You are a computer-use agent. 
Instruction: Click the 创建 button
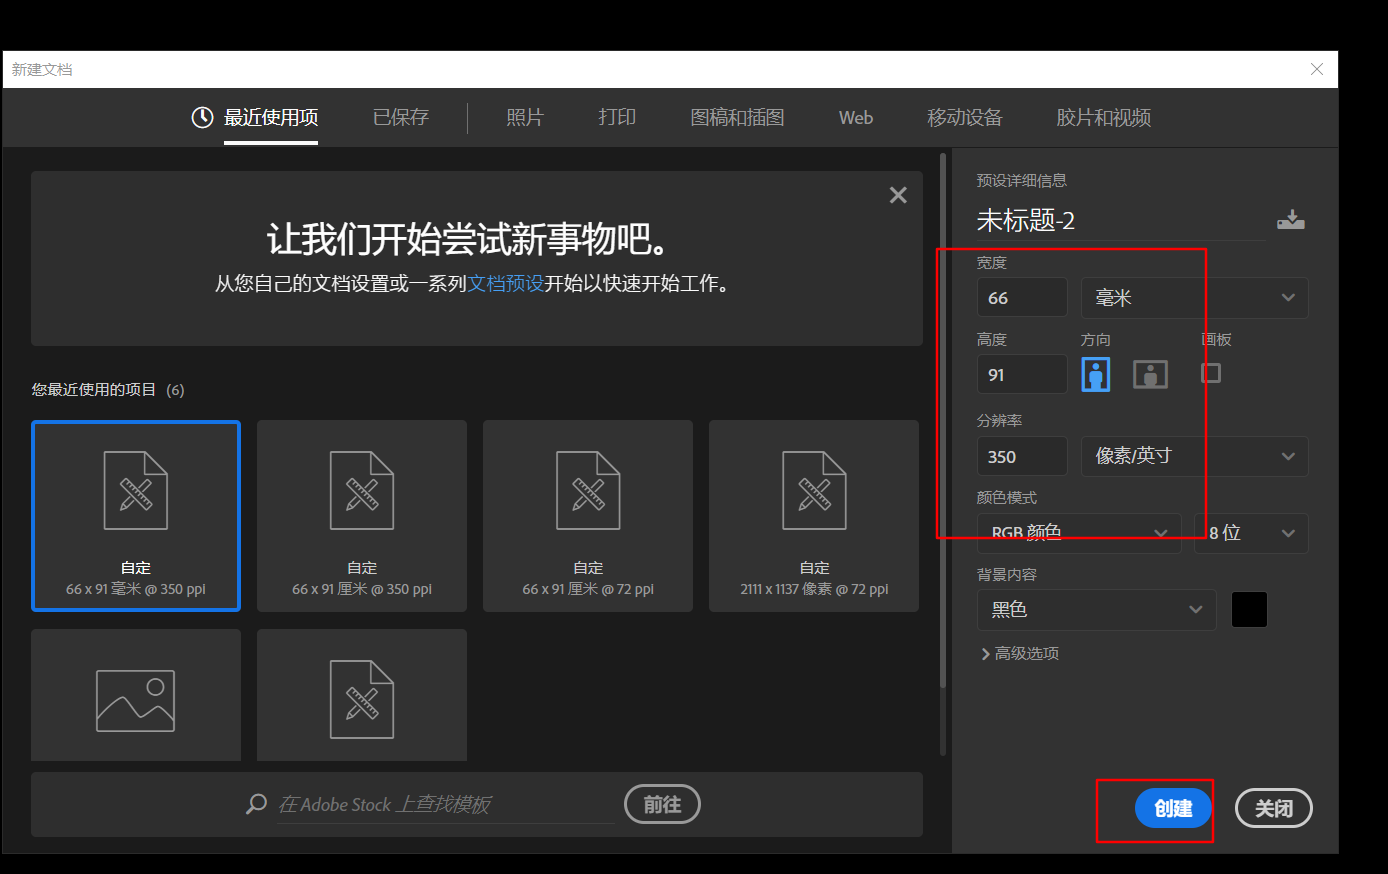1173,808
